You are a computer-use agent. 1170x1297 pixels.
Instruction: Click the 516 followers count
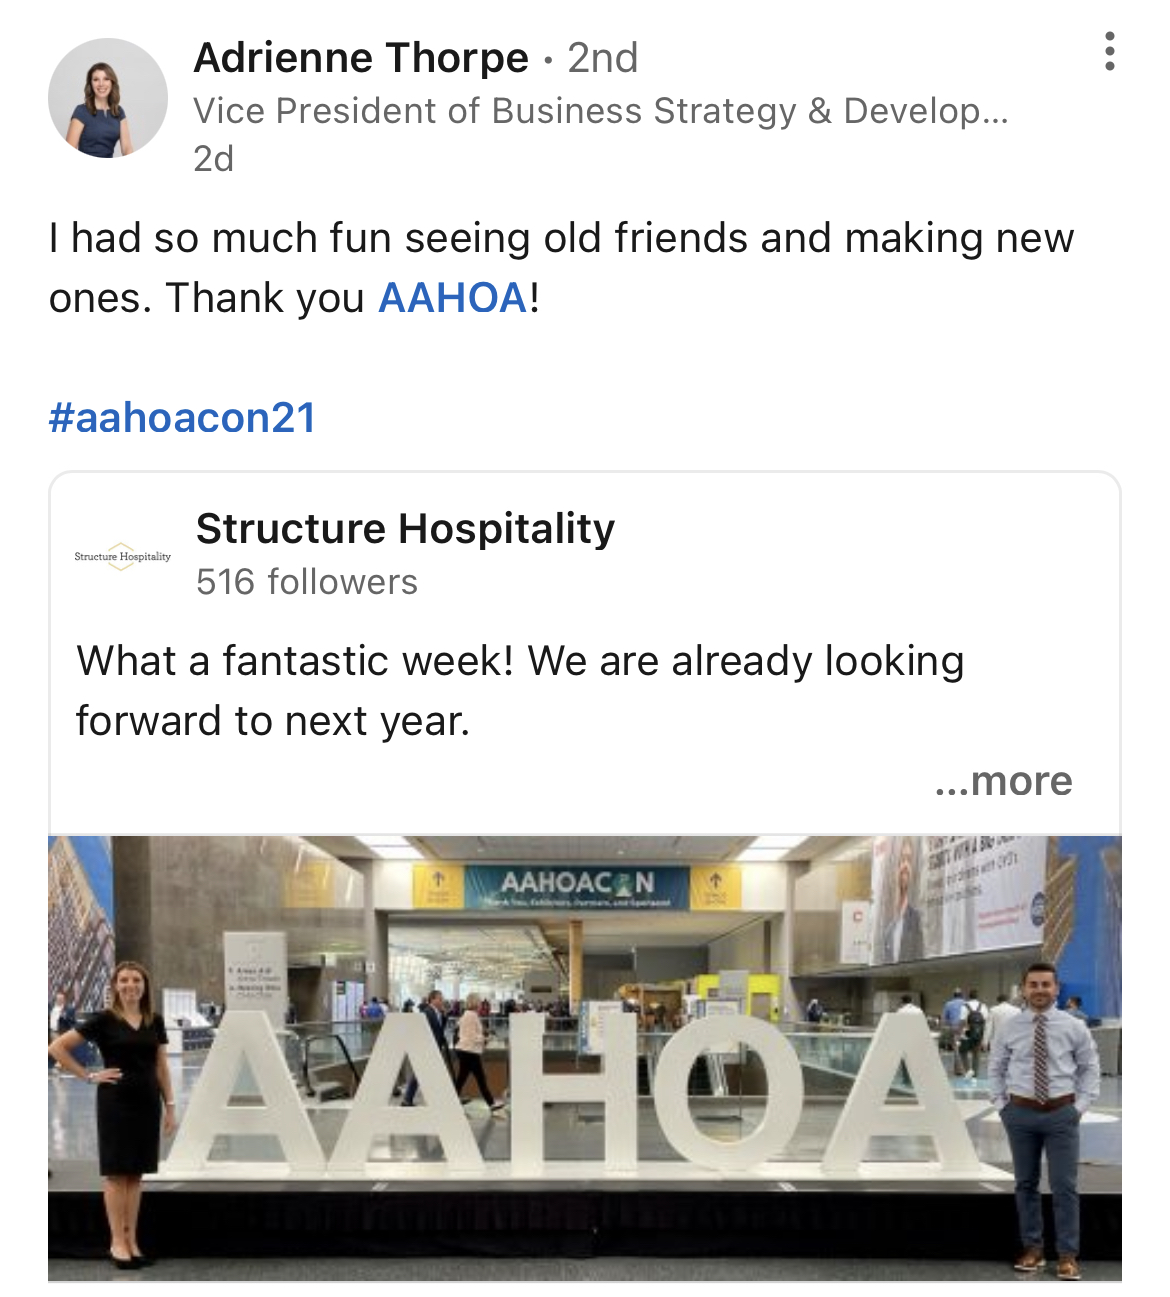click(307, 582)
